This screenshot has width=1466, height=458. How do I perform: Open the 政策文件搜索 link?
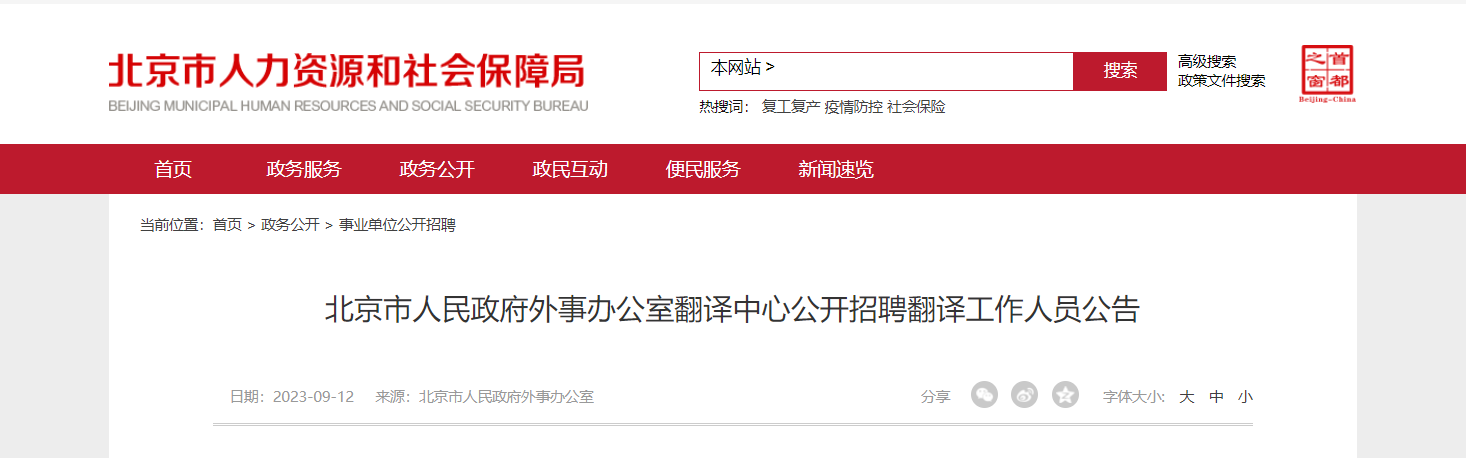[x=1222, y=81]
